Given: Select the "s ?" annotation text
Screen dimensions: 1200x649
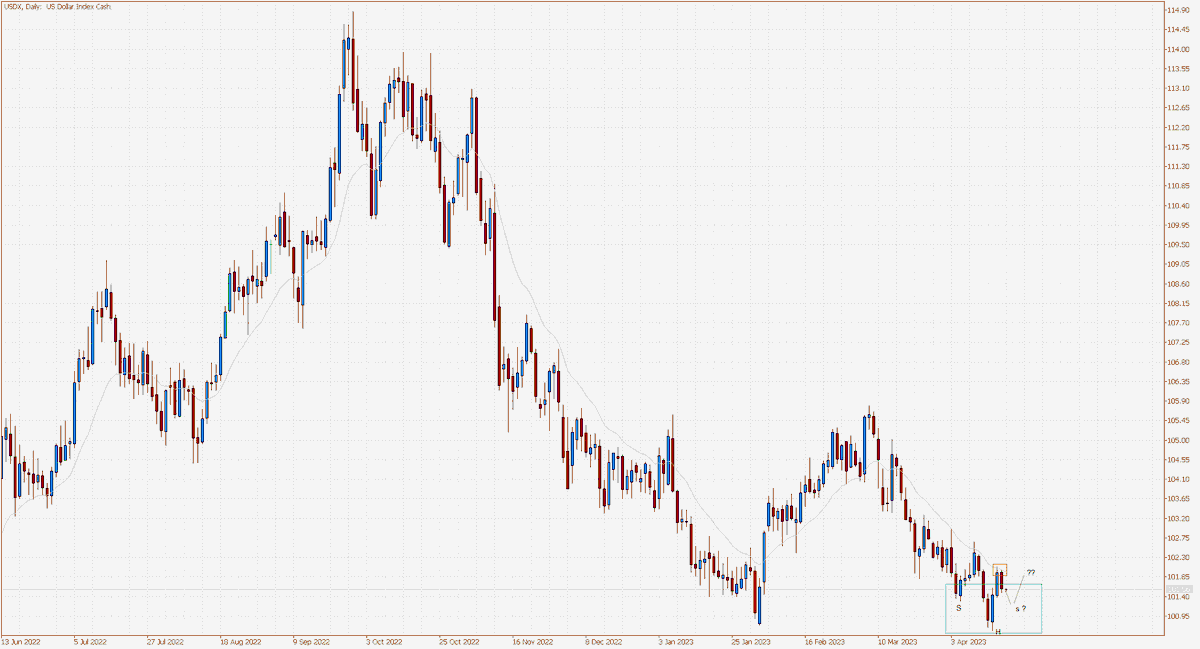Looking at the screenshot, I should pos(1020,608).
